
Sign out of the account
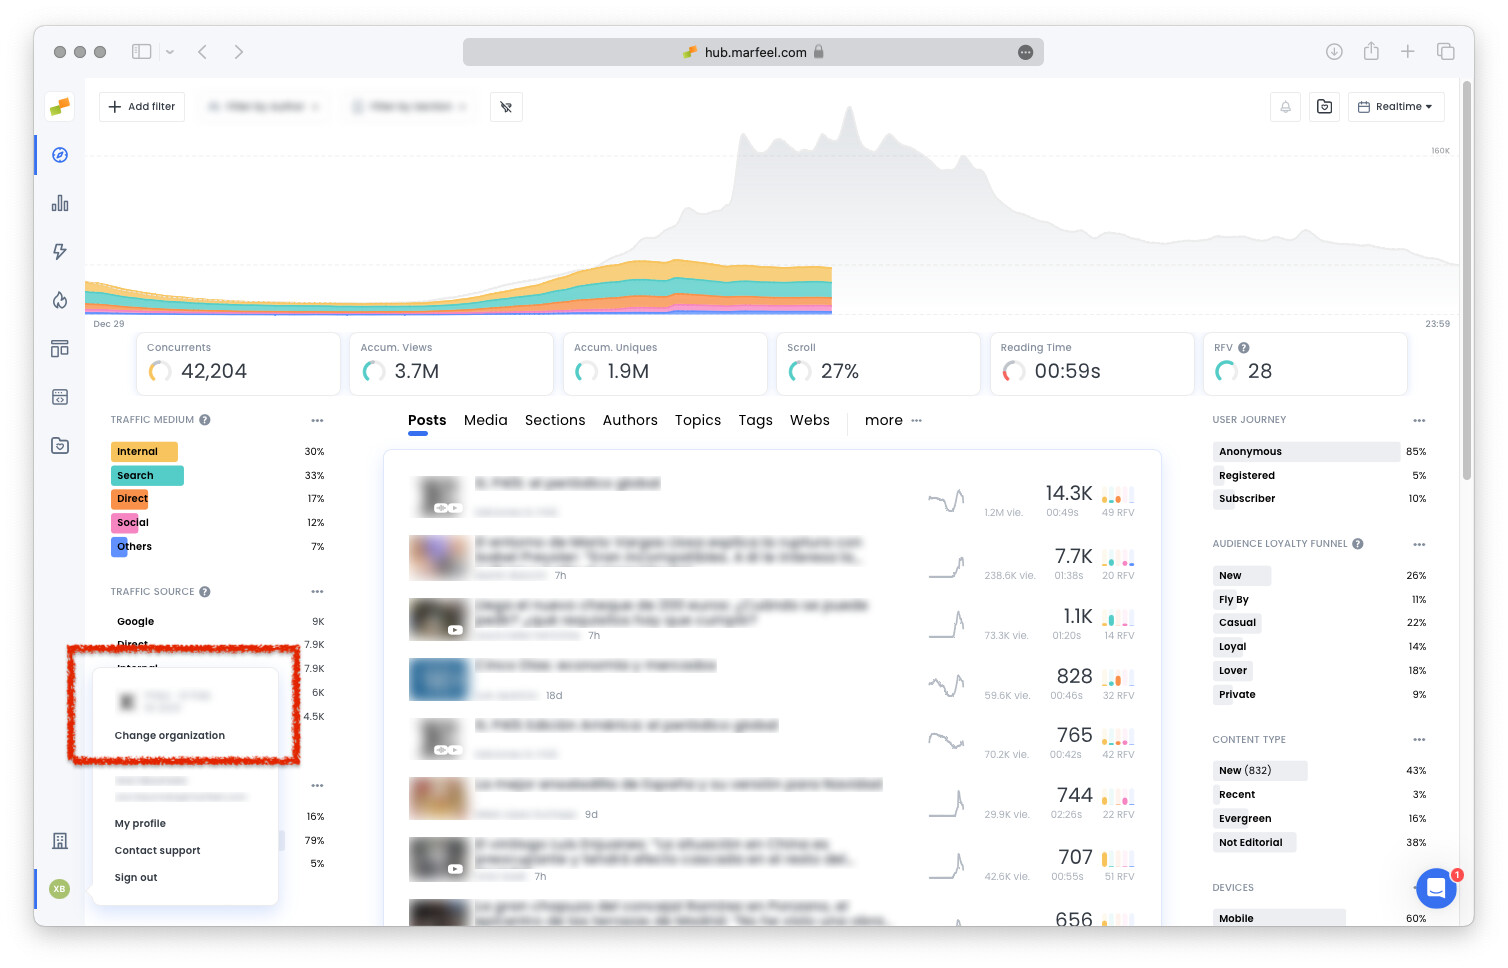pos(135,877)
